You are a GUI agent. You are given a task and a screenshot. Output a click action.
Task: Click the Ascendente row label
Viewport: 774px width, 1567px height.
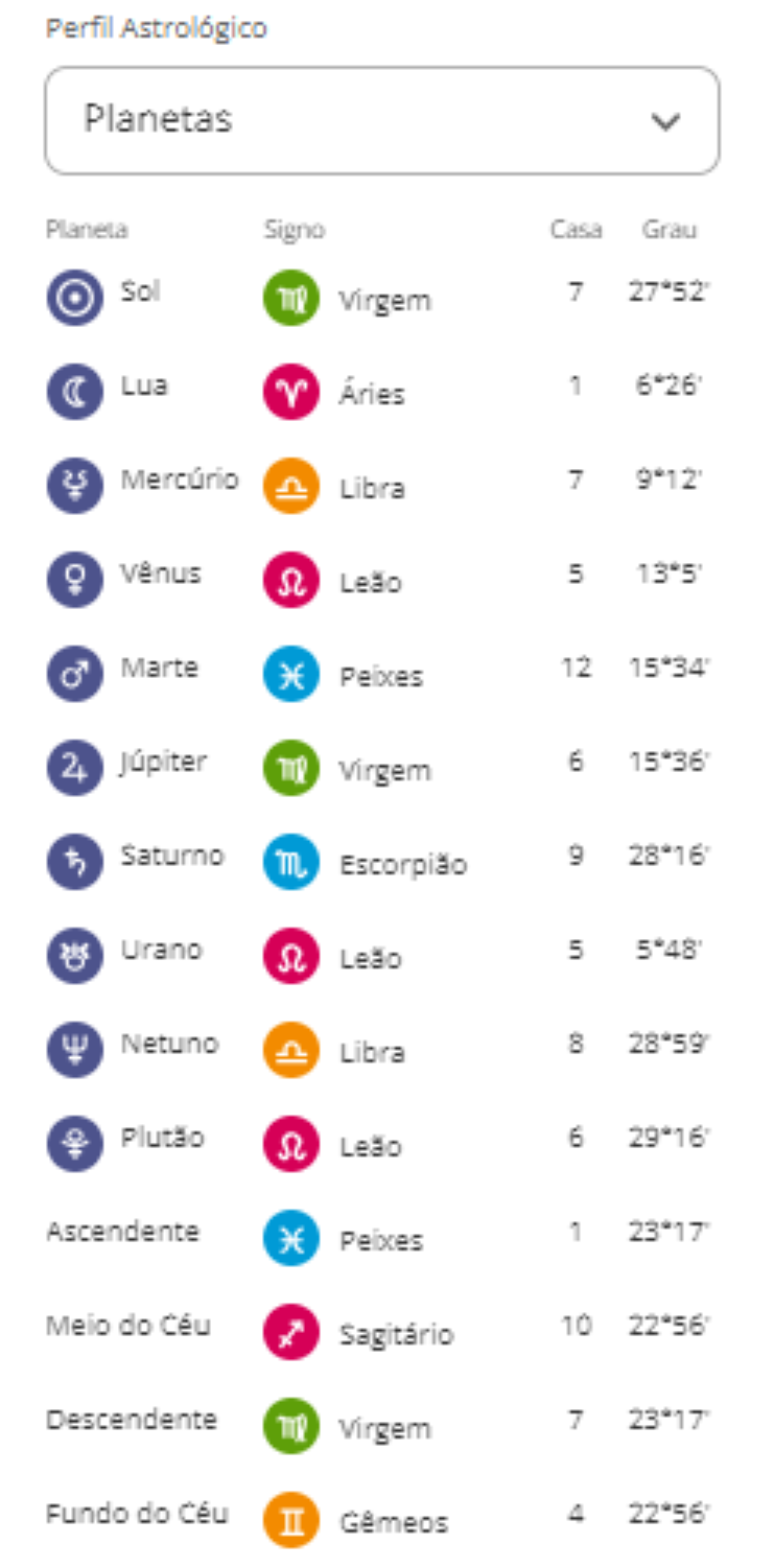coord(122,1232)
